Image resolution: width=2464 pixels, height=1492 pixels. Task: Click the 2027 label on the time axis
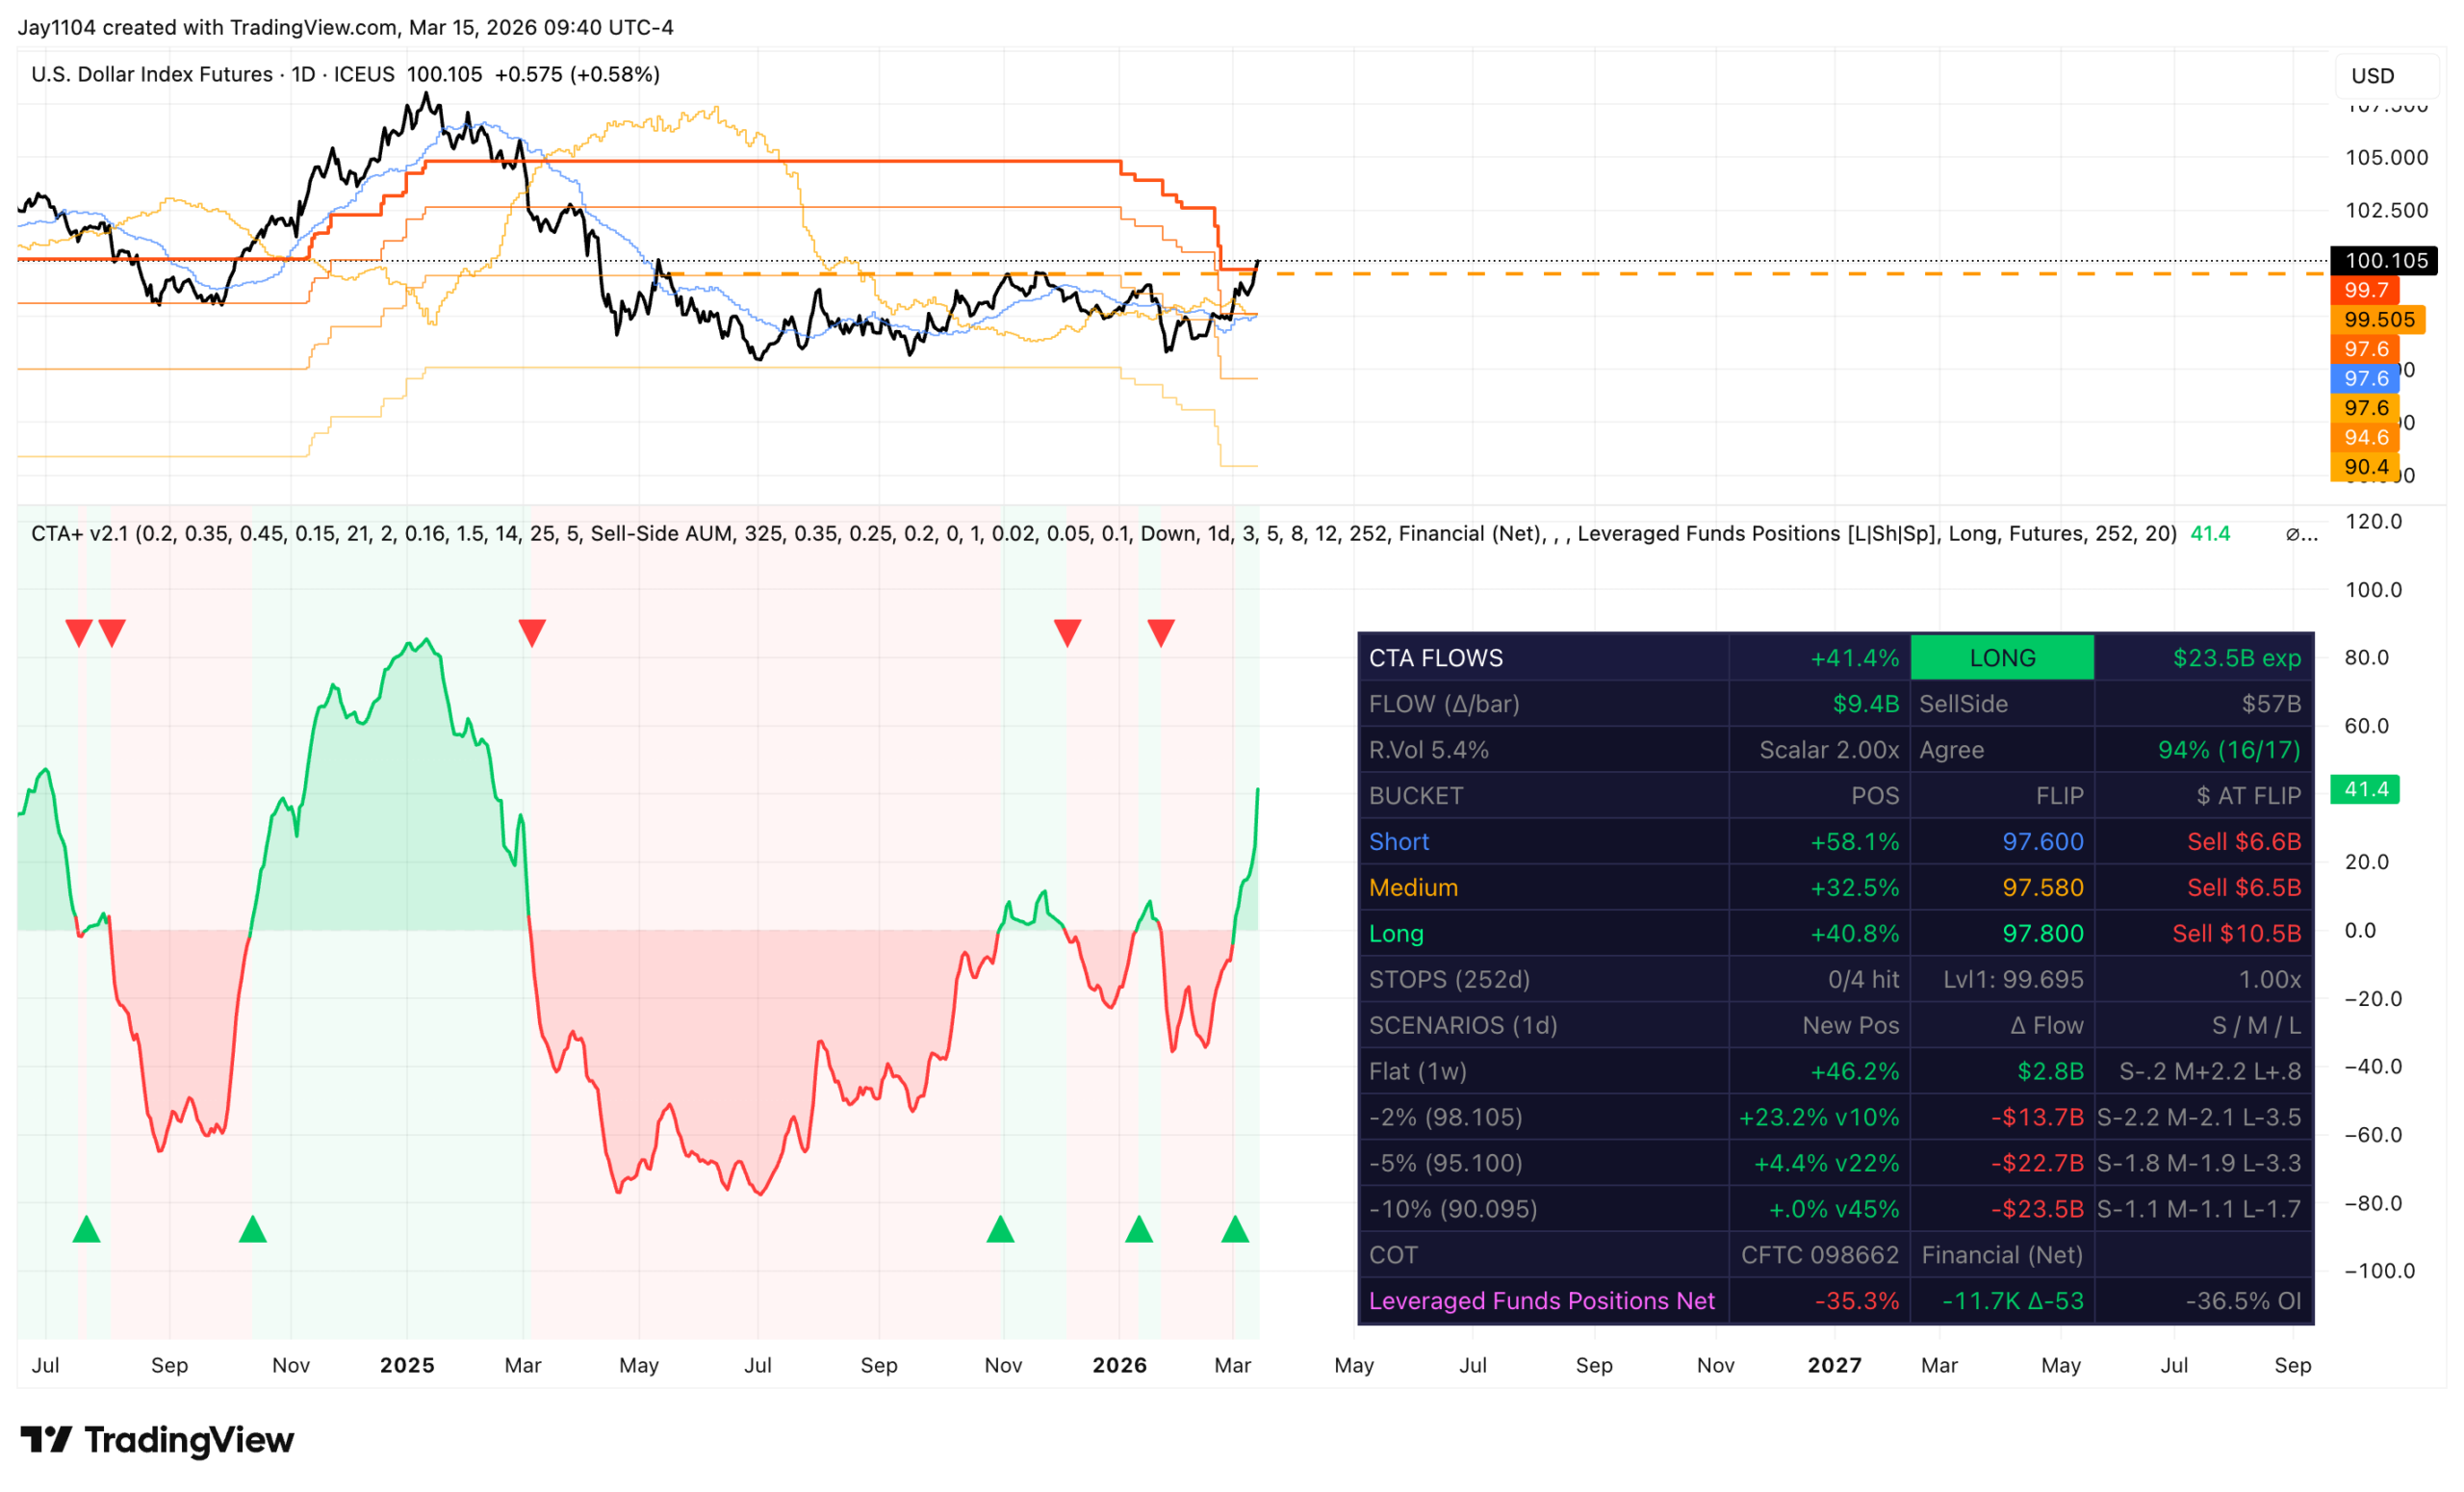1834,1365
